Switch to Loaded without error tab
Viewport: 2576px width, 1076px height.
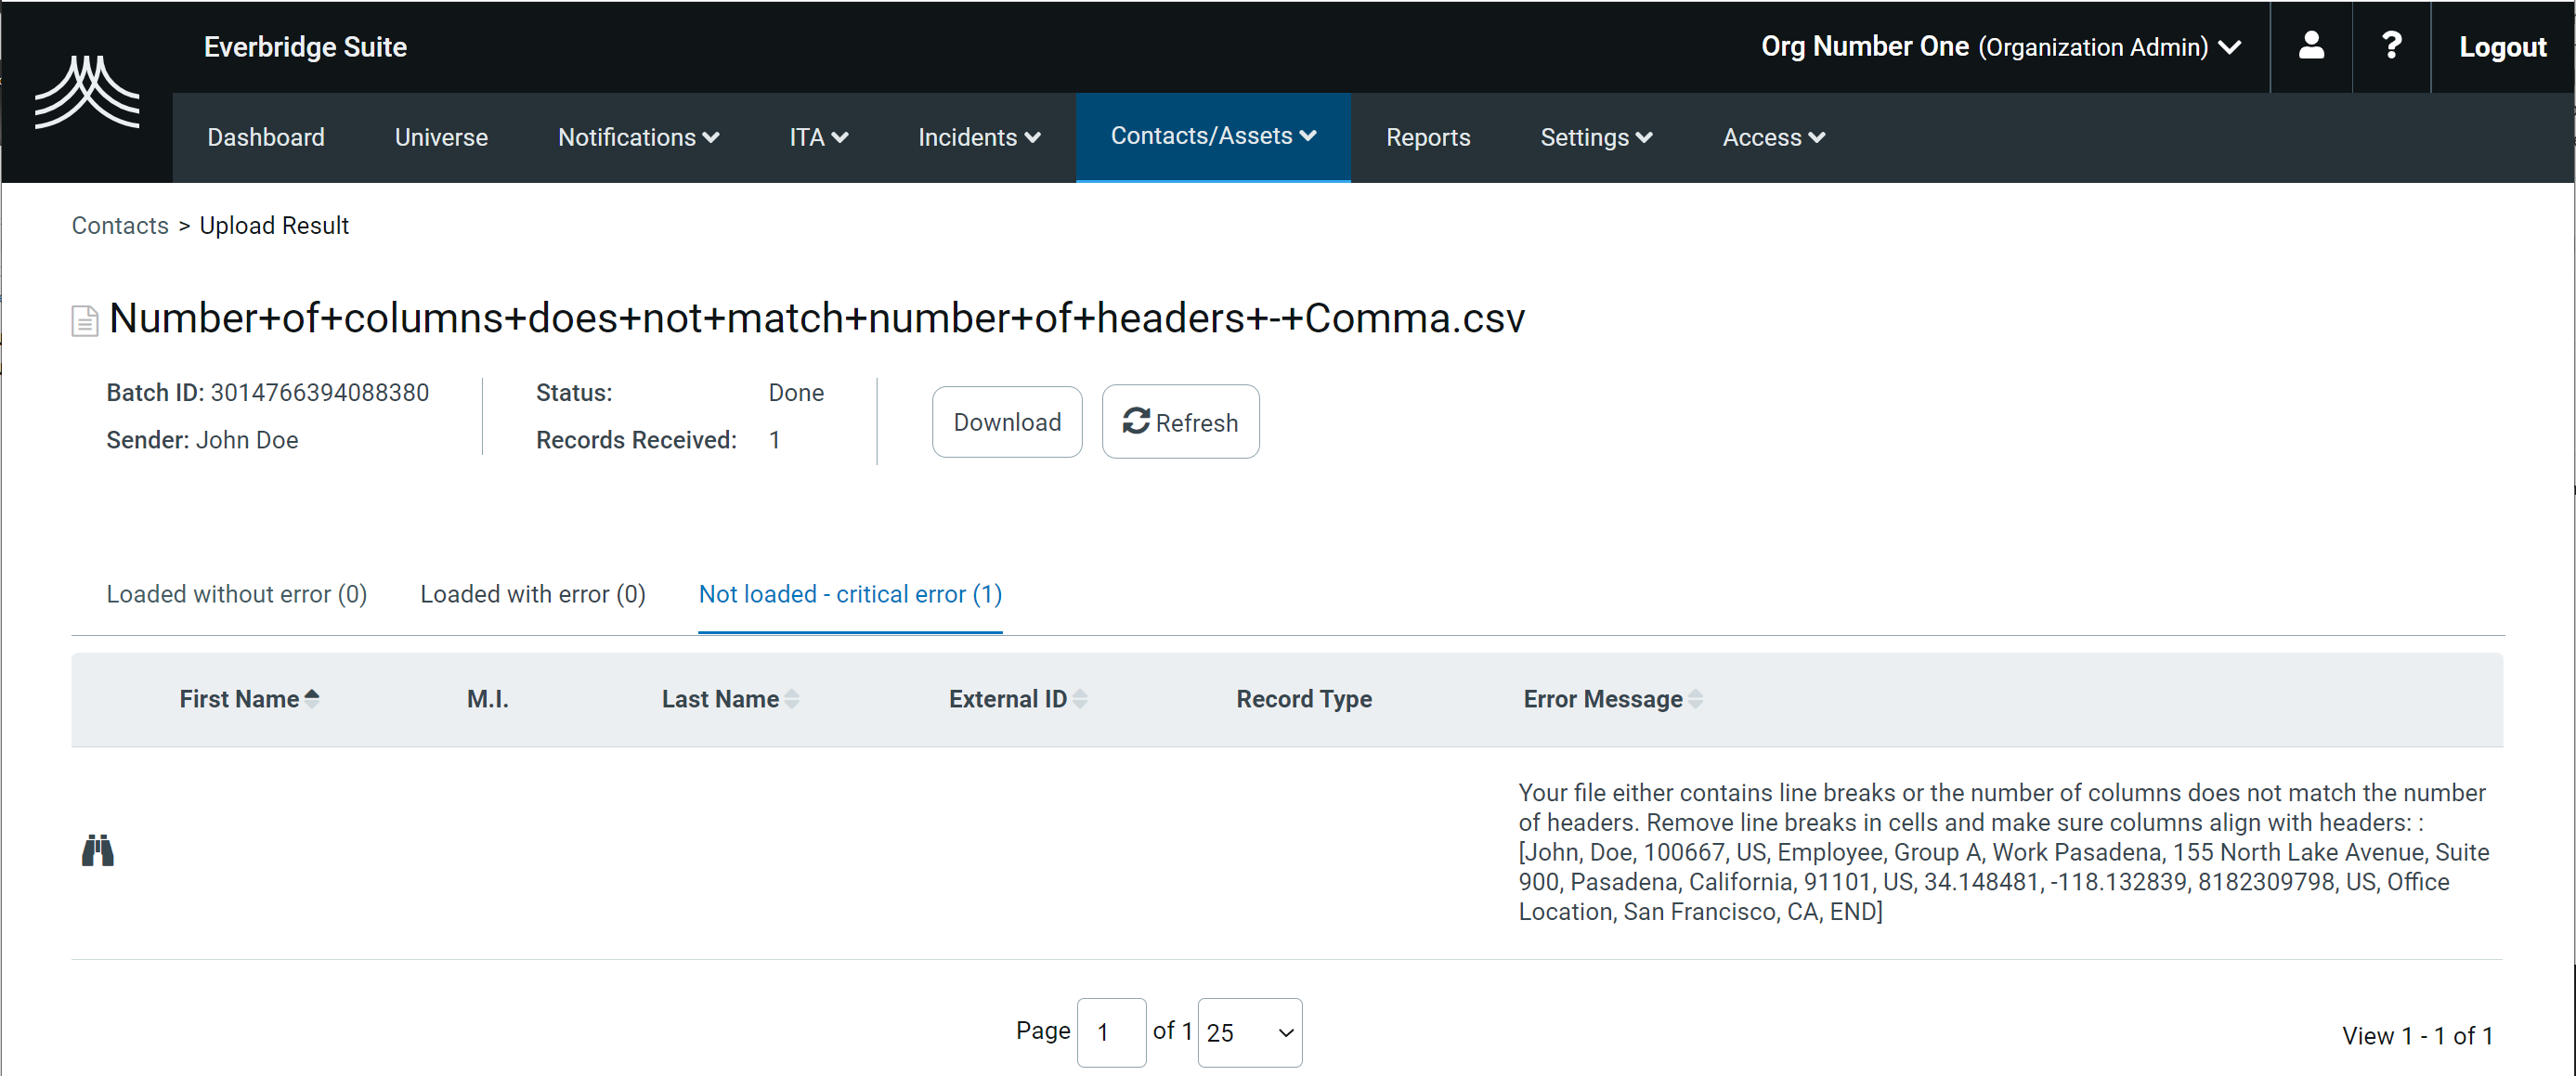tap(236, 594)
